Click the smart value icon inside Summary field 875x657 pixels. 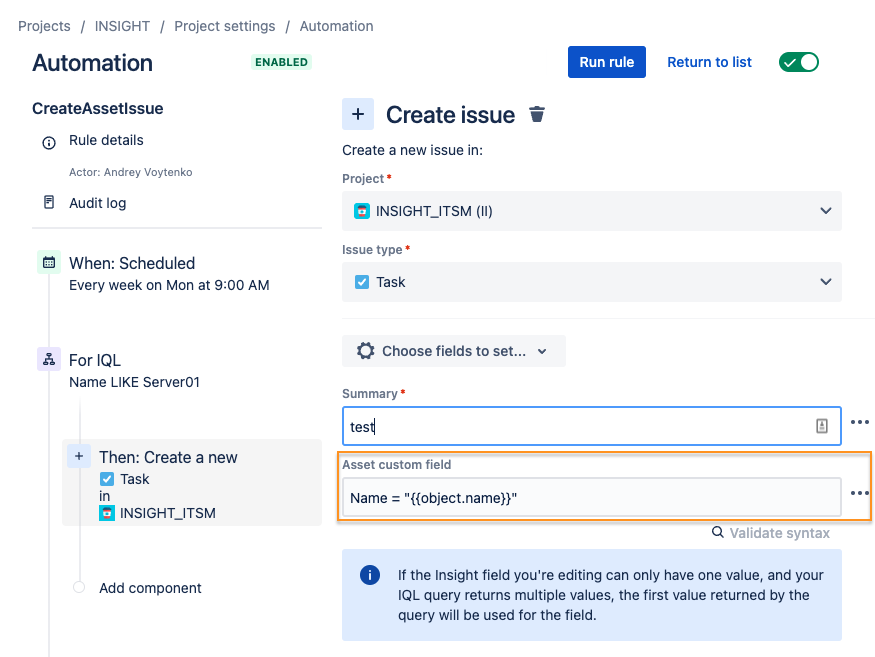[821, 426]
